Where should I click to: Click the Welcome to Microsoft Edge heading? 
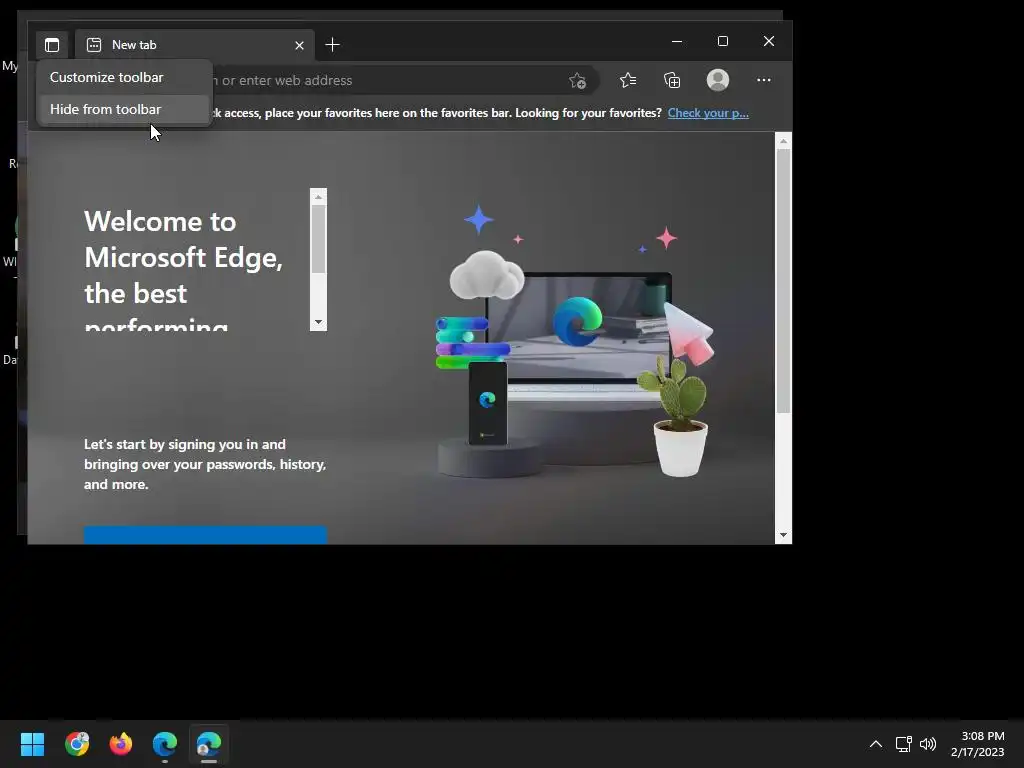point(184,268)
